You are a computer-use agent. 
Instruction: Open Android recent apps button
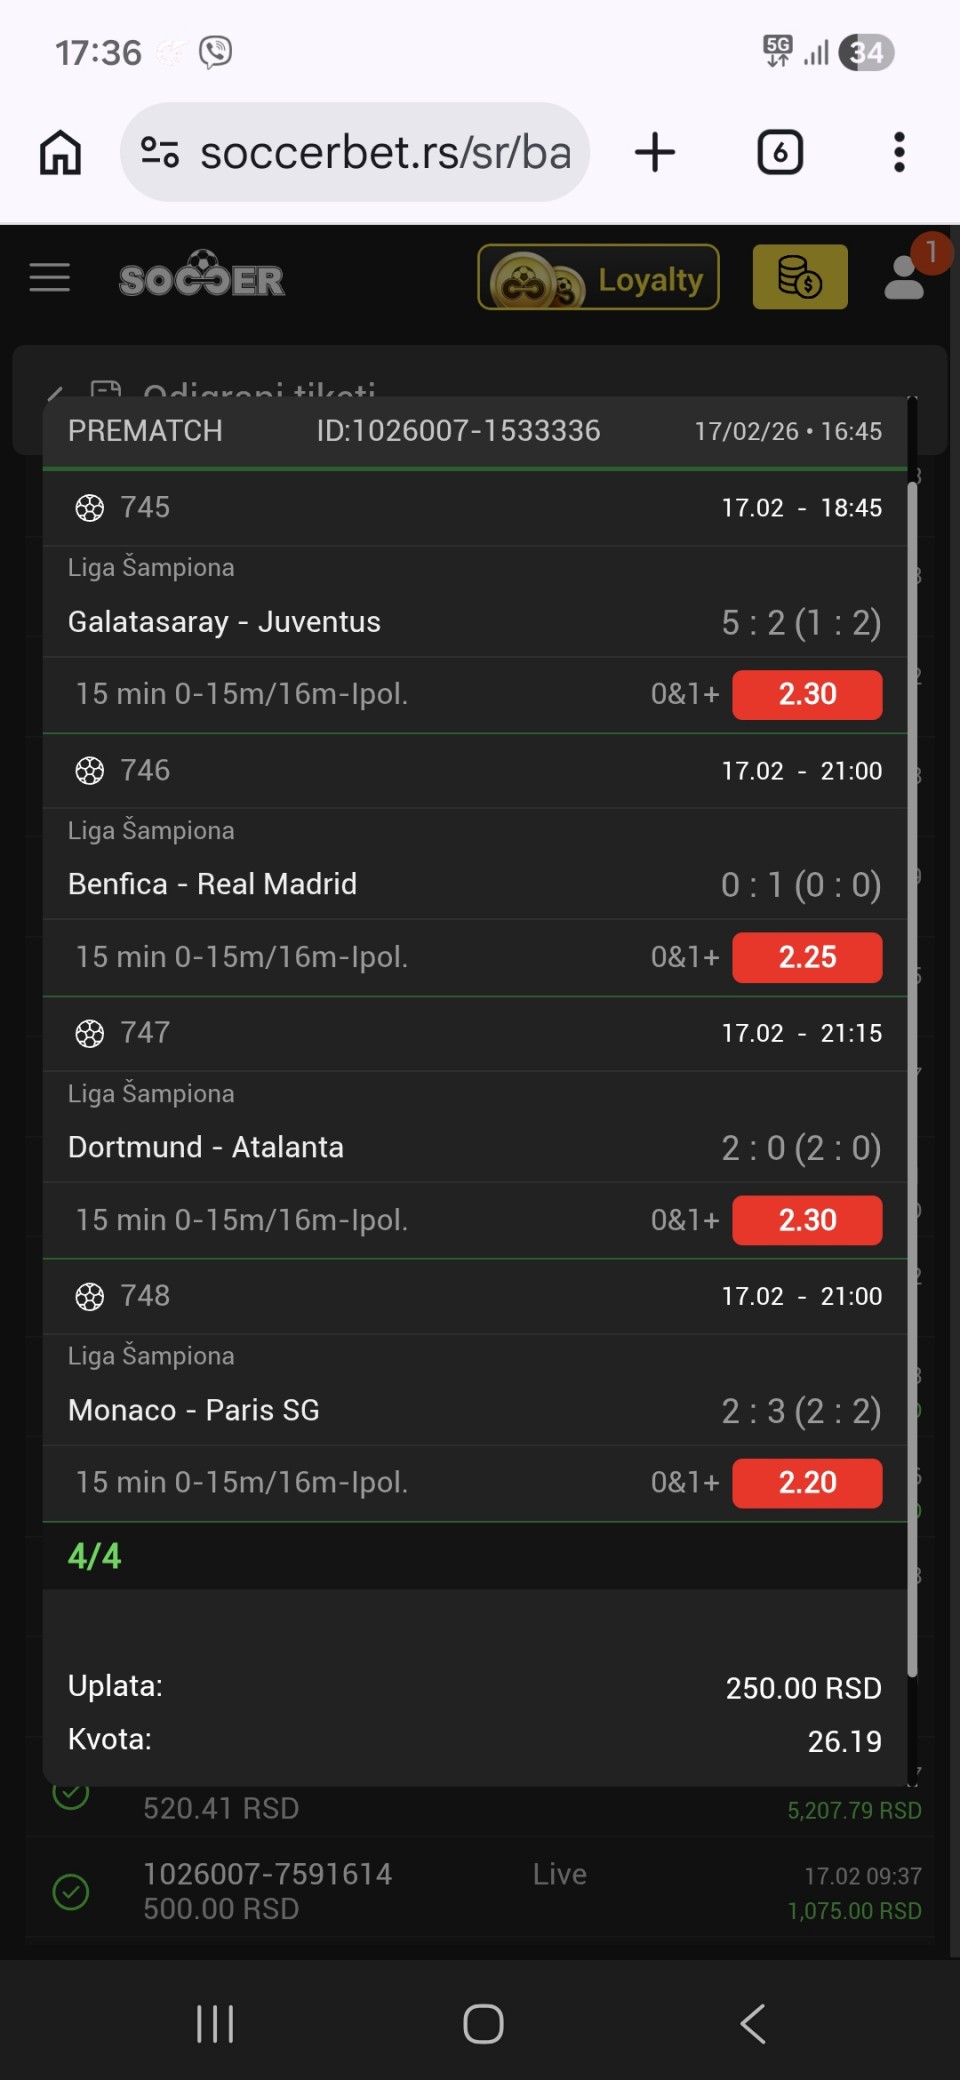click(215, 2023)
